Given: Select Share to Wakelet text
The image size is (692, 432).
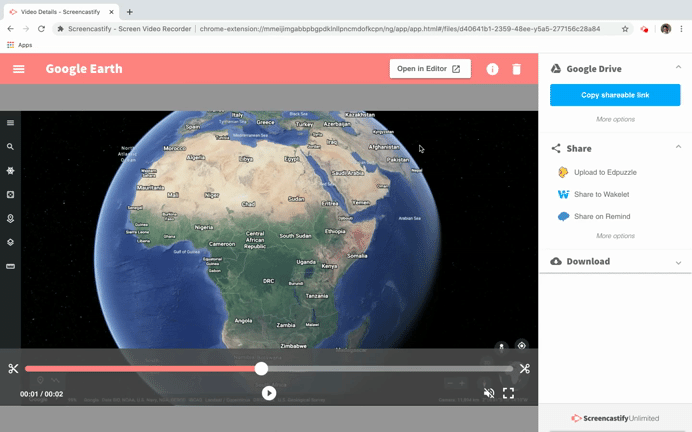Looking at the screenshot, I should (602, 194).
